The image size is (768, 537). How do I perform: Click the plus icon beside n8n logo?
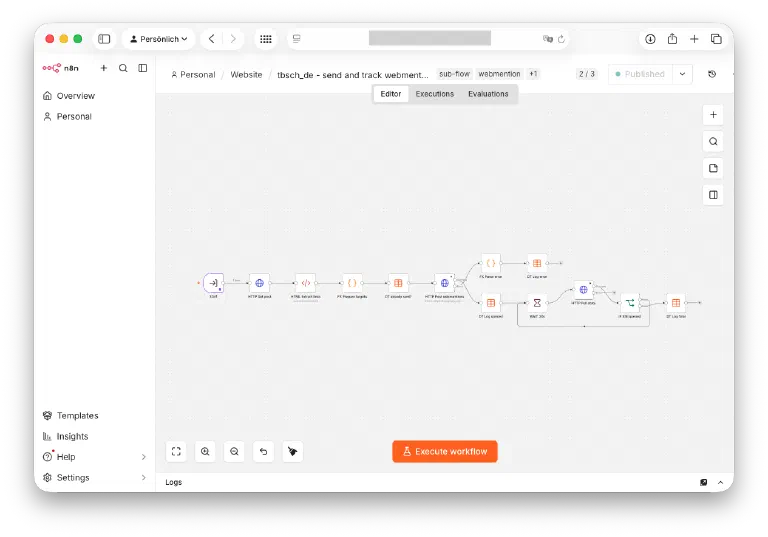(x=103, y=68)
